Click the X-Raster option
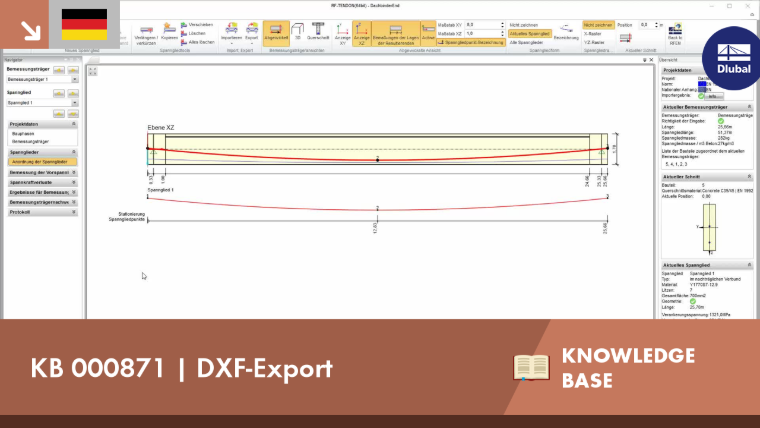This screenshot has height=428, width=760. 593,34
